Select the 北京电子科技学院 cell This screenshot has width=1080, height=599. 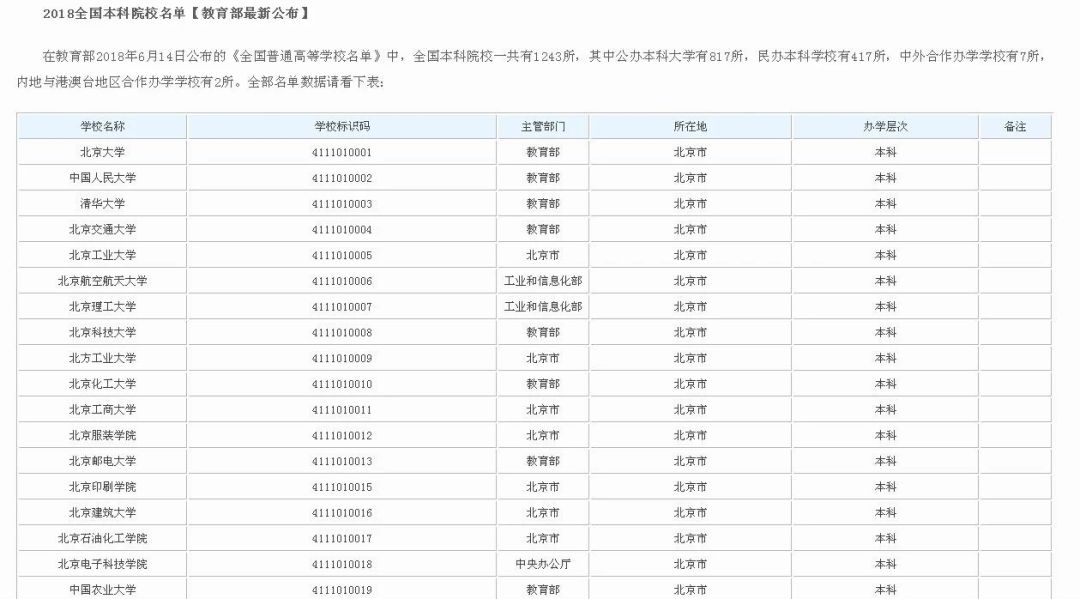tap(102, 564)
